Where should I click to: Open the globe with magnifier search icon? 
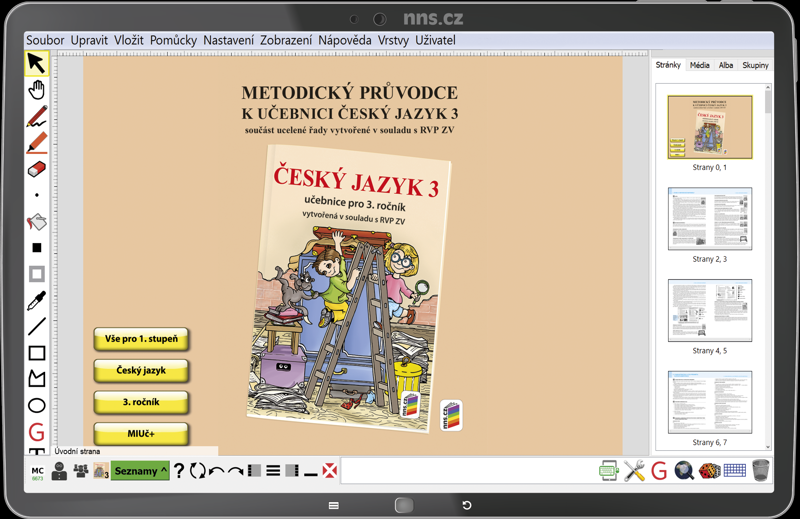(684, 471)
